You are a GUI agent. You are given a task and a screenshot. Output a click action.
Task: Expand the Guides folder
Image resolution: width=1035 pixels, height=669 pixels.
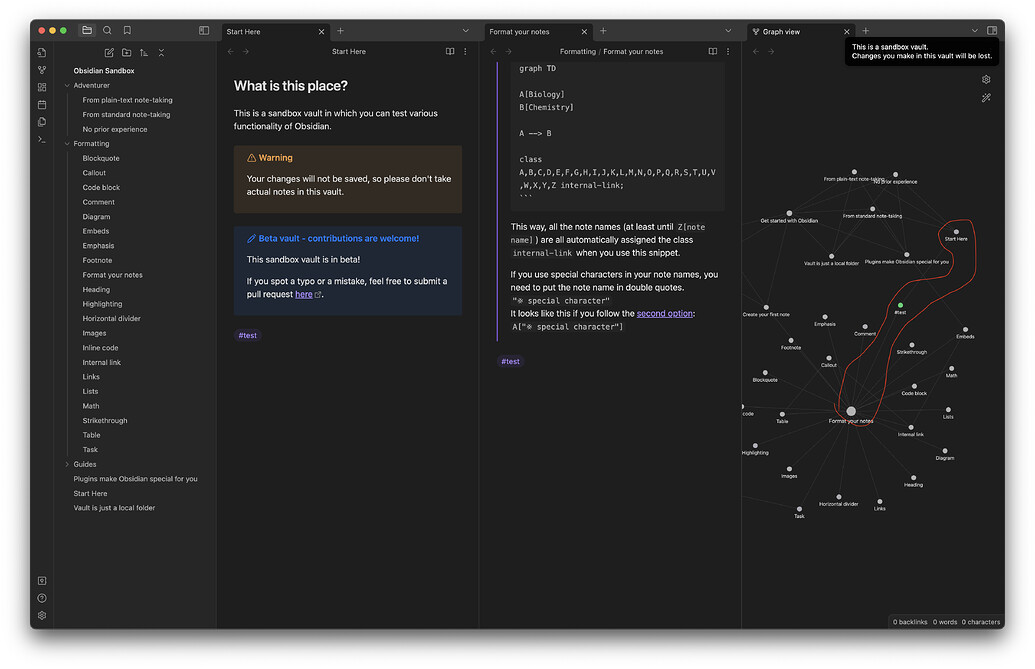tap(68, 464)
